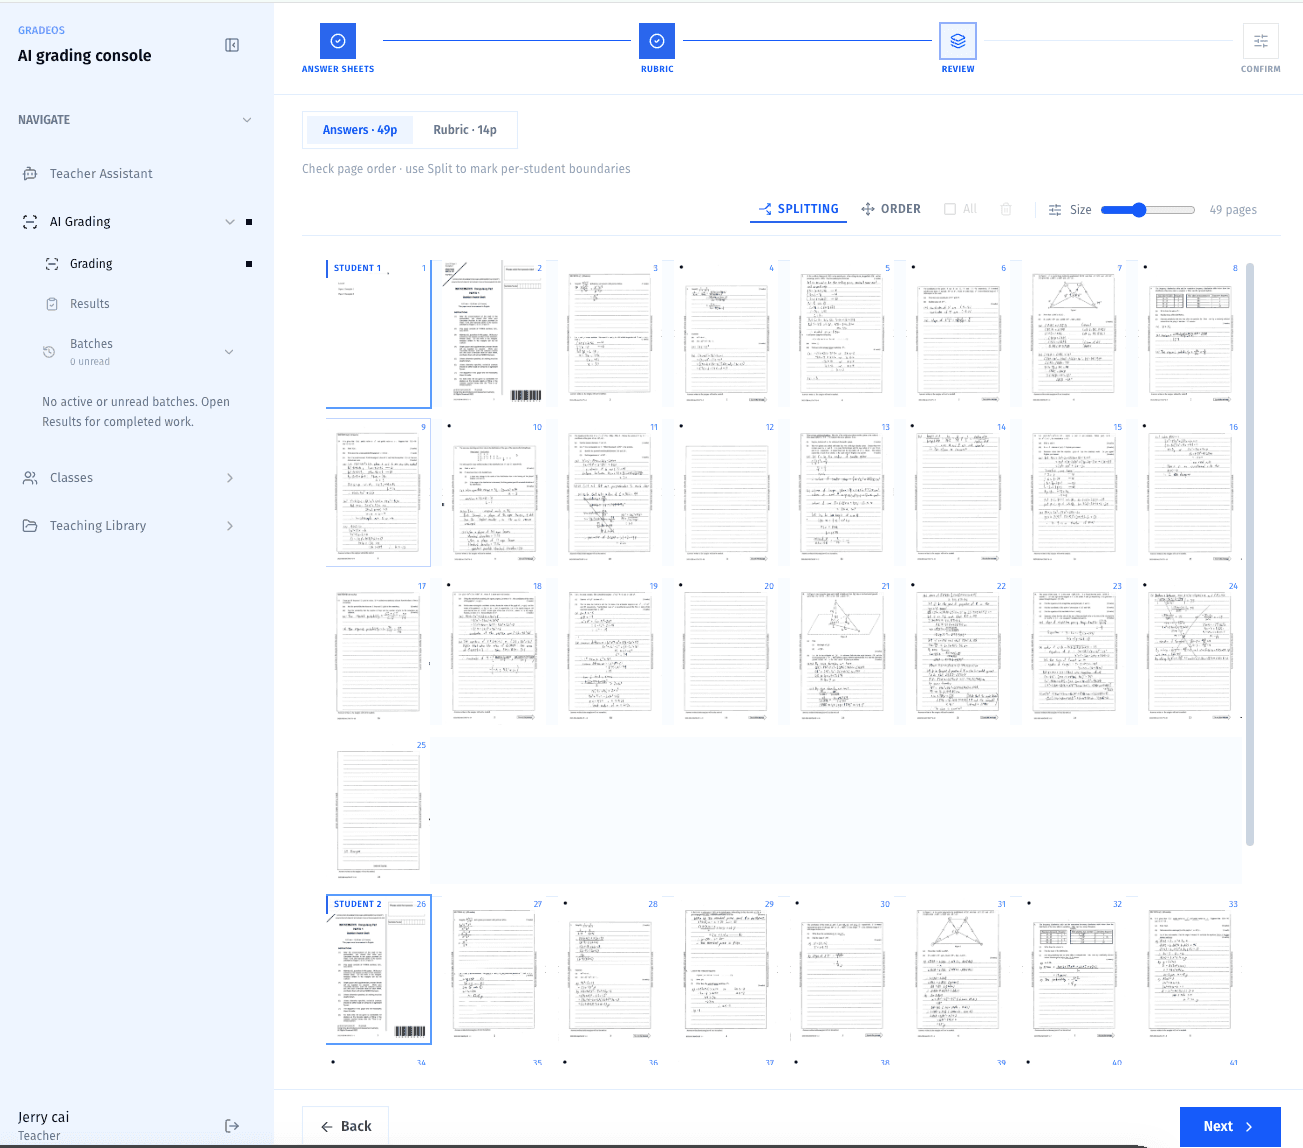The height and width of the screenshot is (1148, 1303).
Task: Select the Student 2 cover page thumbnail
Action: pos(378,970)
